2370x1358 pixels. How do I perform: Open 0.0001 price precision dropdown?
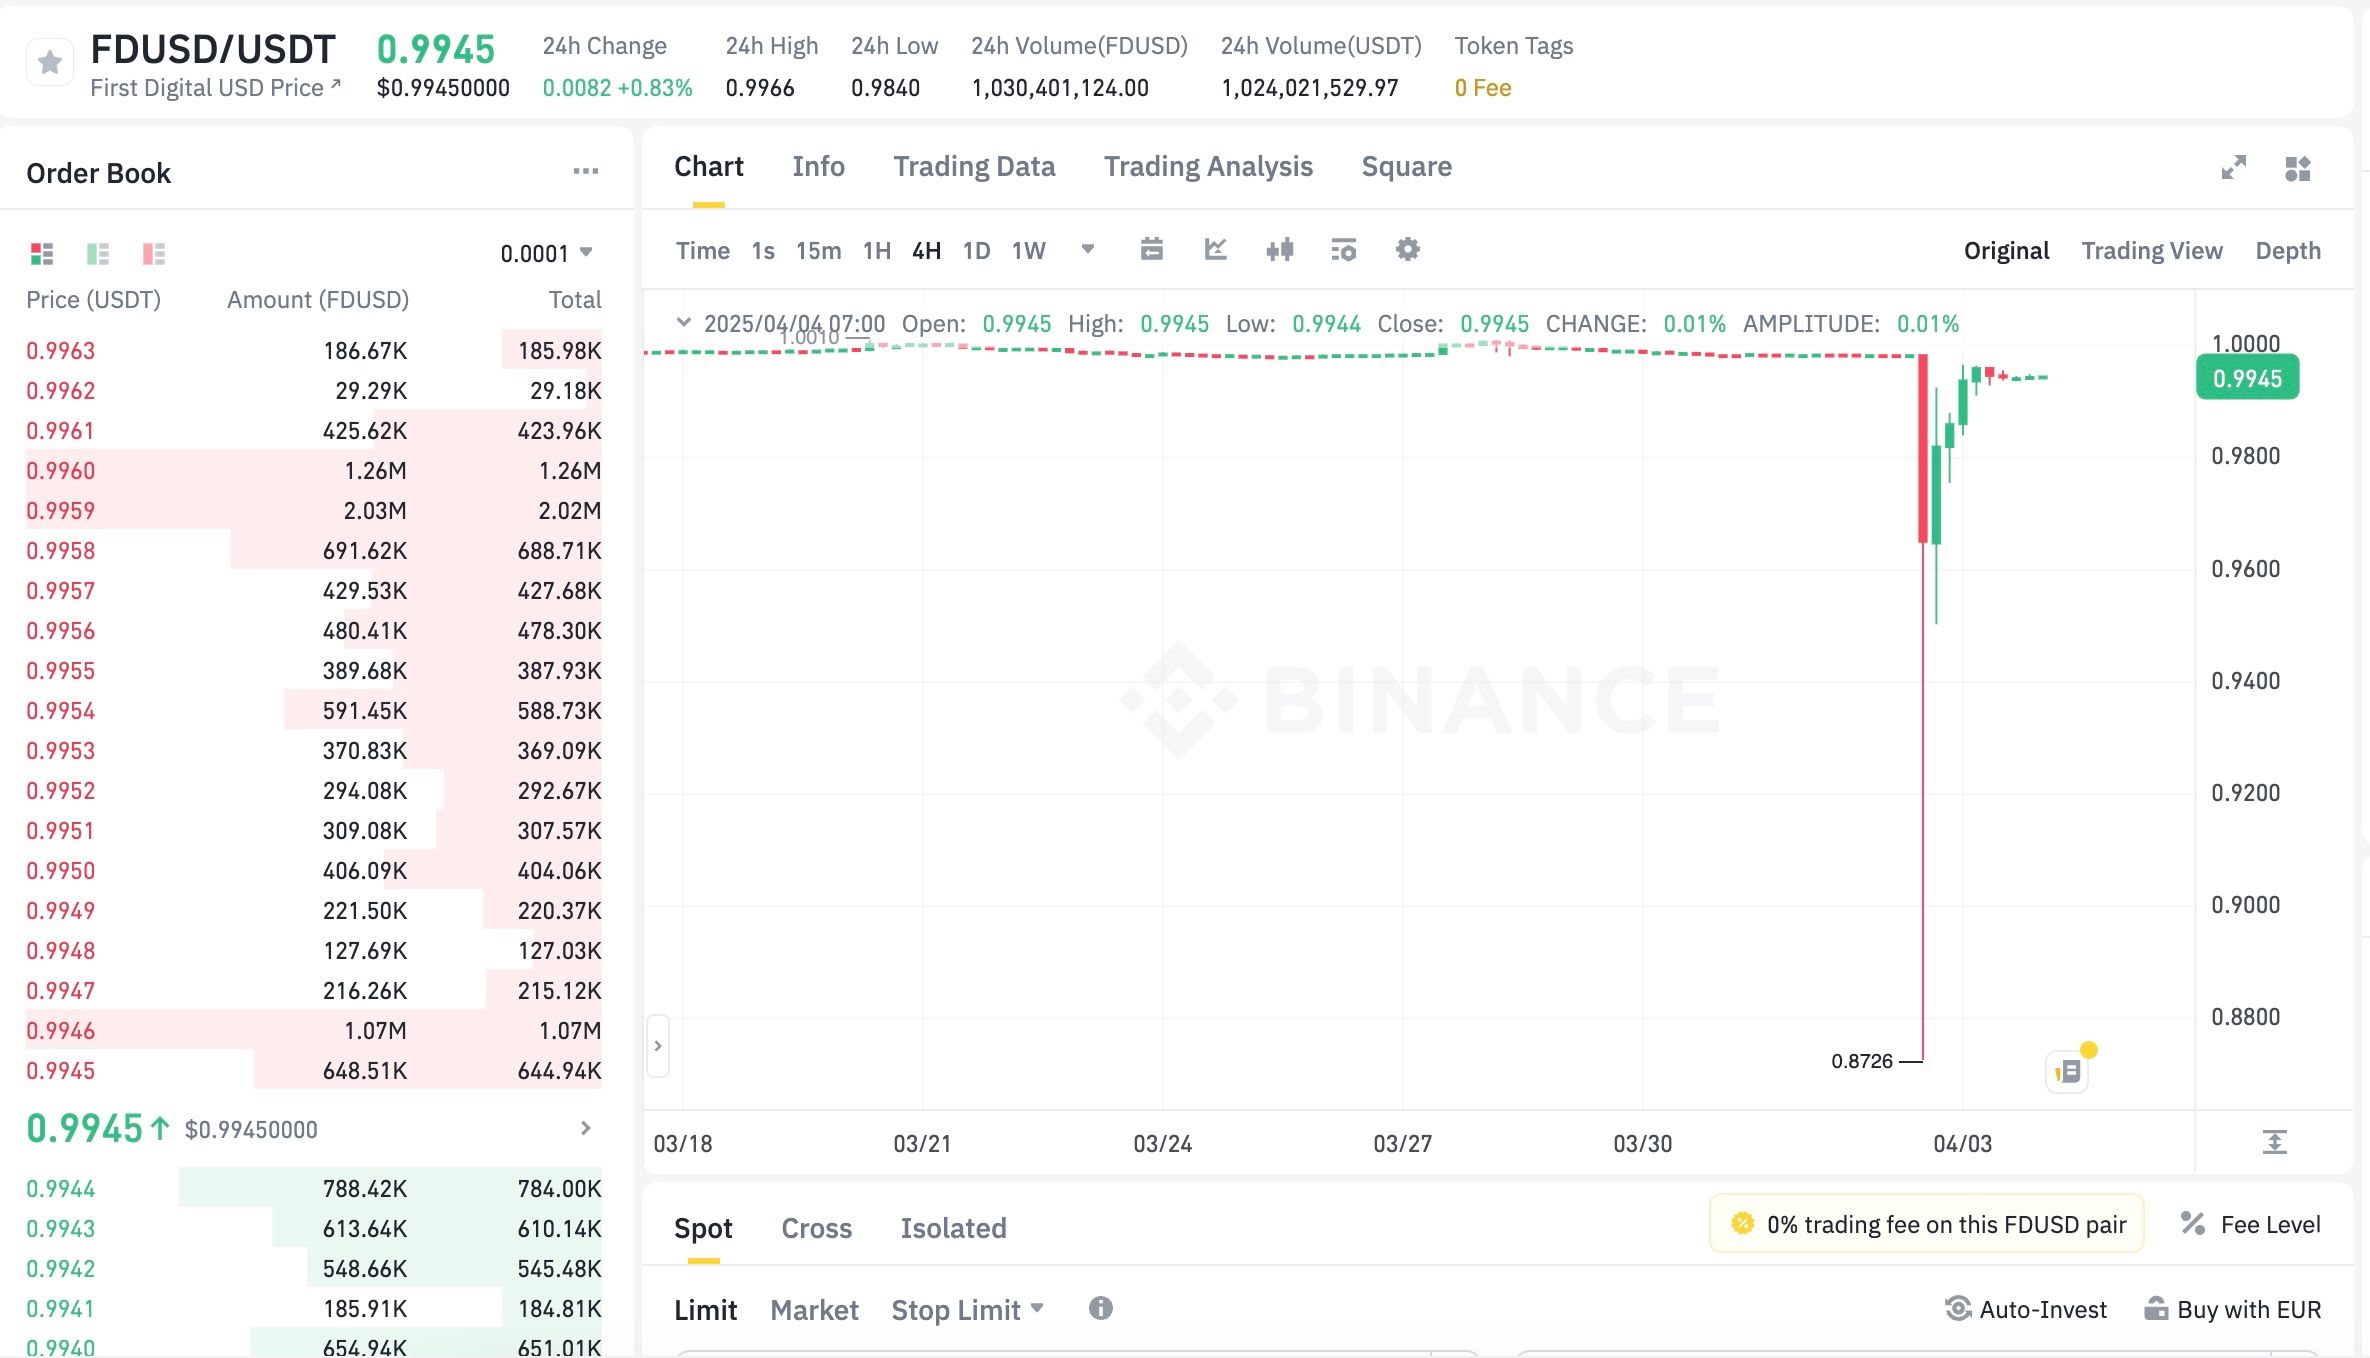(547, 253)
